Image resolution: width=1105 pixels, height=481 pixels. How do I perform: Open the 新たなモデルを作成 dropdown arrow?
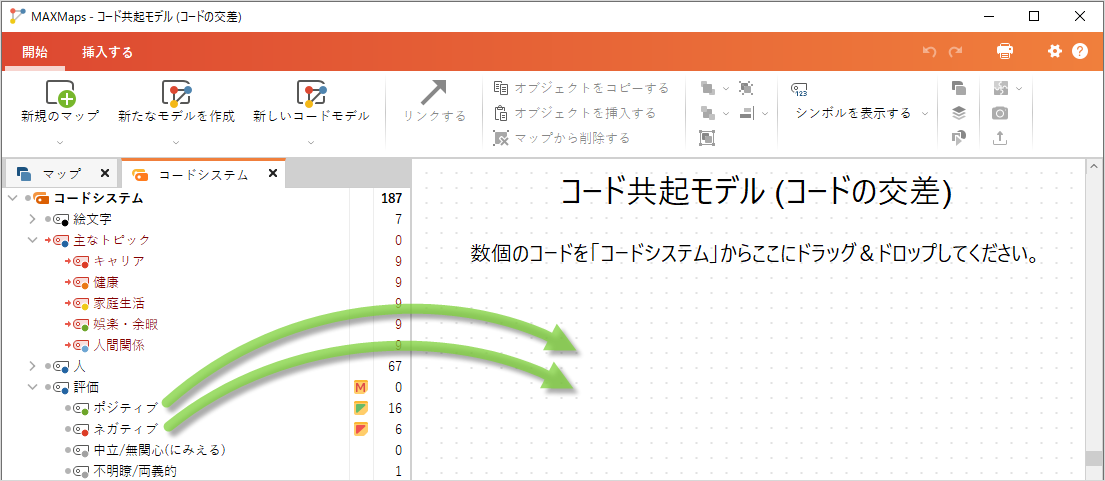(176, 142)
